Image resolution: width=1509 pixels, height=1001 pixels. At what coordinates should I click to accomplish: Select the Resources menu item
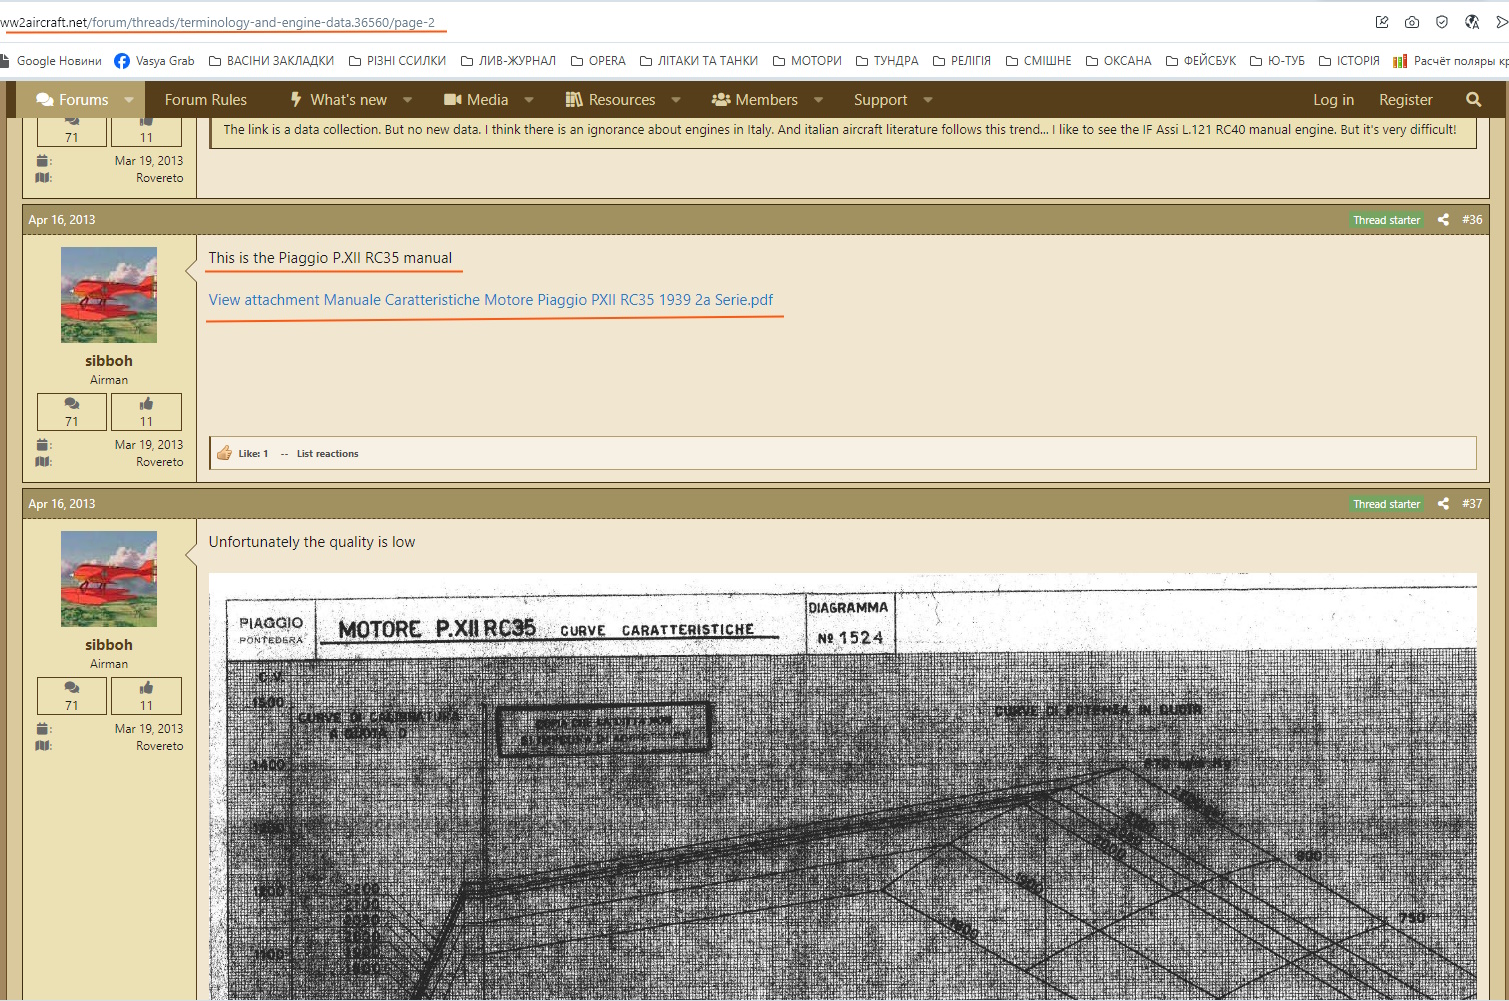coord(610,100)
